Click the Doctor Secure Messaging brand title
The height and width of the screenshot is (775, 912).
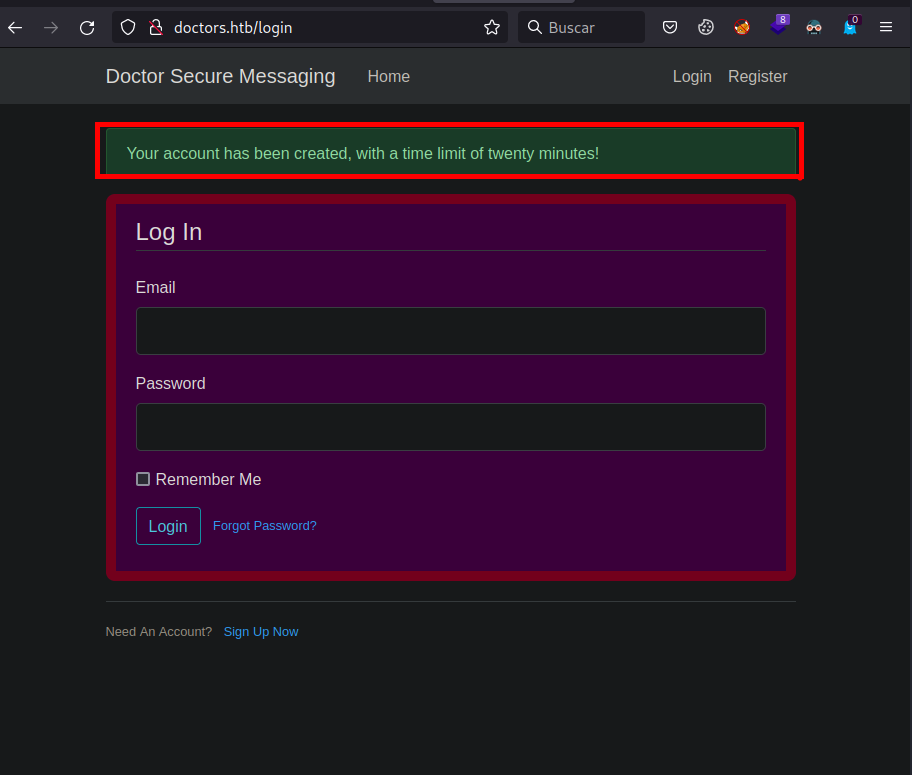(220, 77)
